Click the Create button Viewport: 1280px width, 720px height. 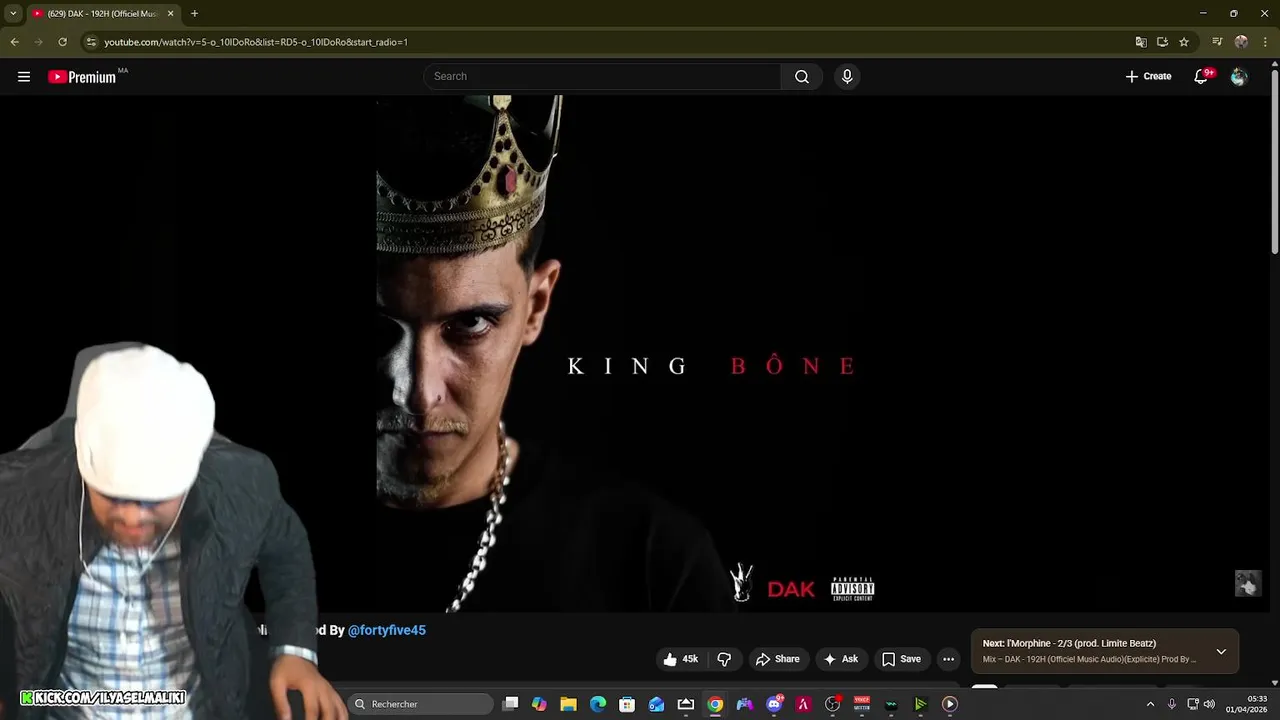[x=1148, y=77]
